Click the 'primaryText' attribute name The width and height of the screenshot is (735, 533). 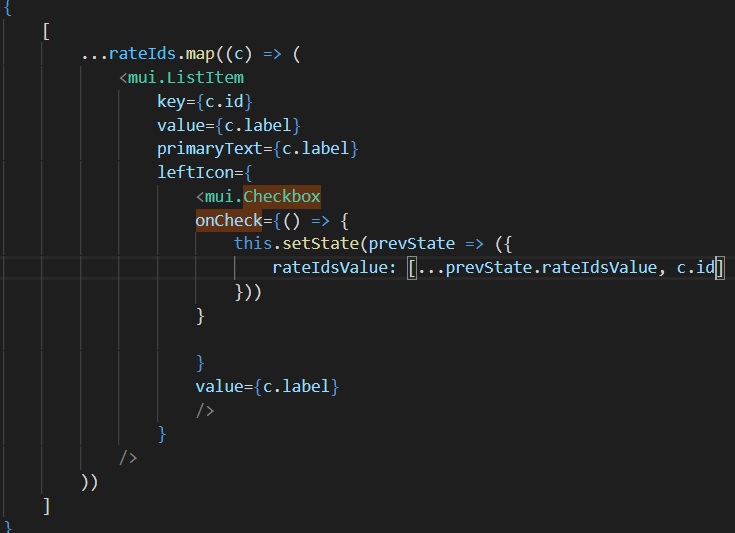(x=210, y=149)
